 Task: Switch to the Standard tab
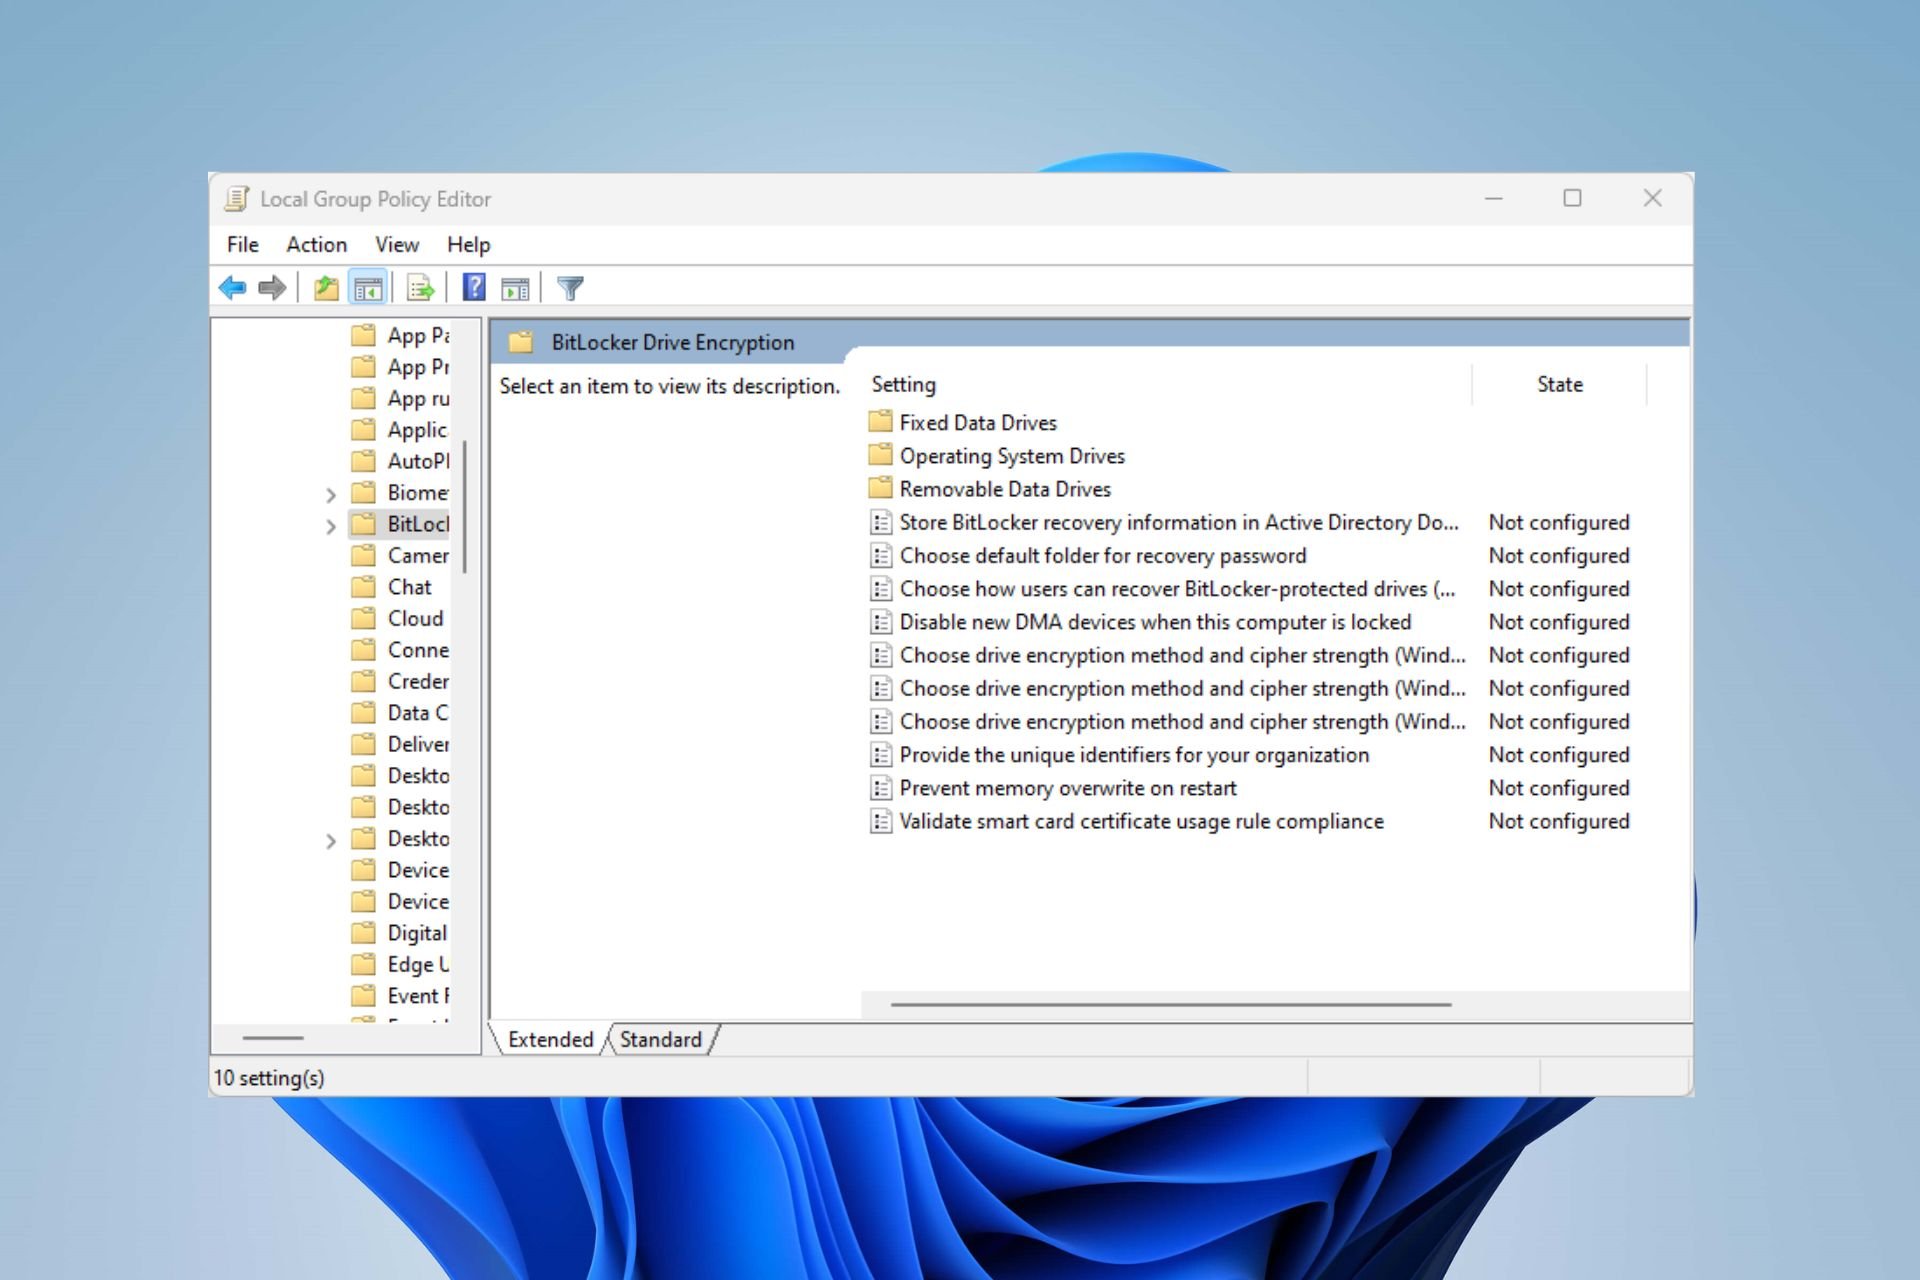click(661, 1039)
